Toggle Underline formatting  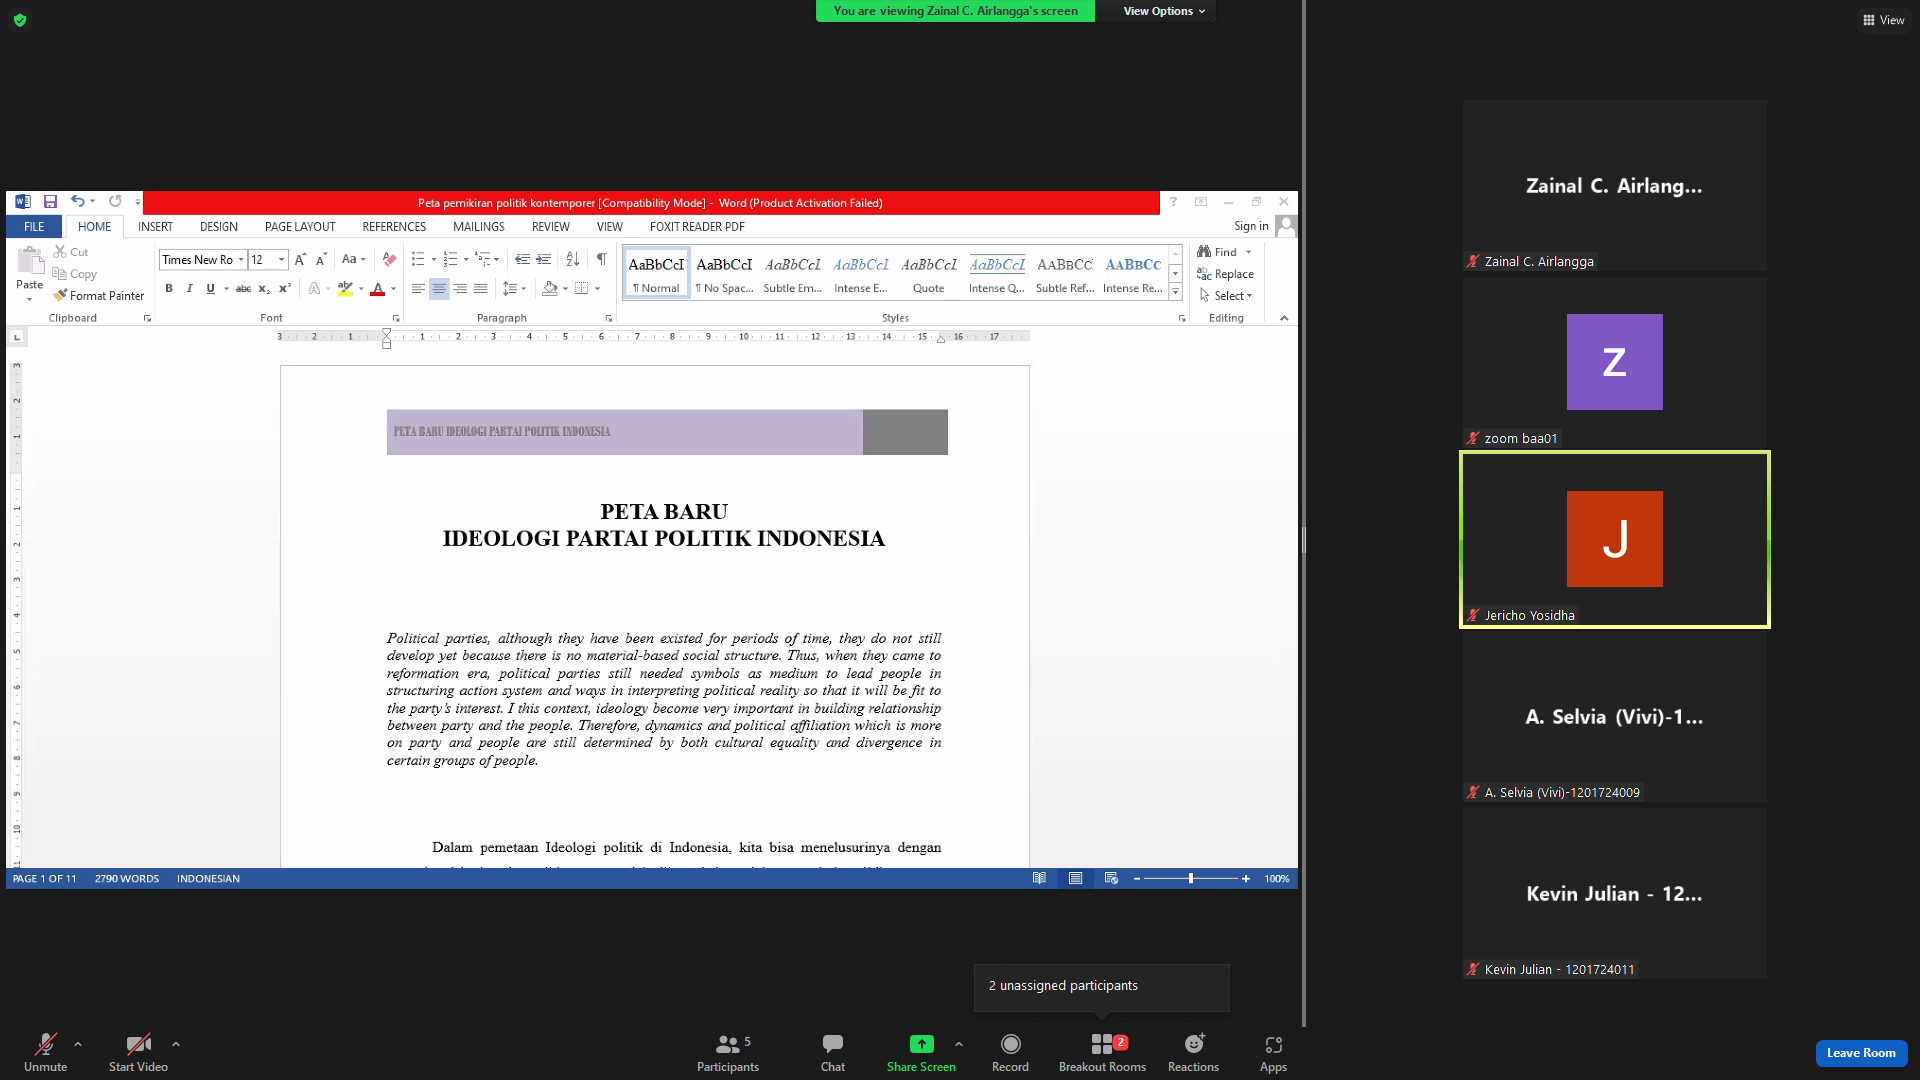[x=210, y=289]
